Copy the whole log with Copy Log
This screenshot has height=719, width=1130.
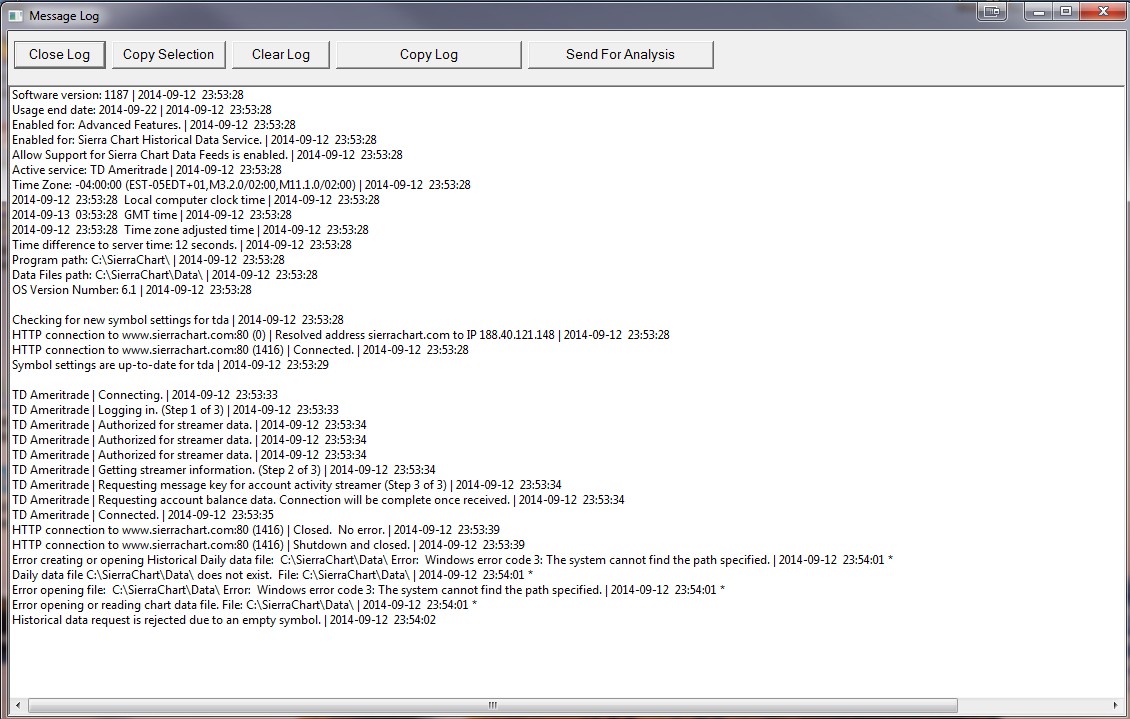tap(429, 55)
